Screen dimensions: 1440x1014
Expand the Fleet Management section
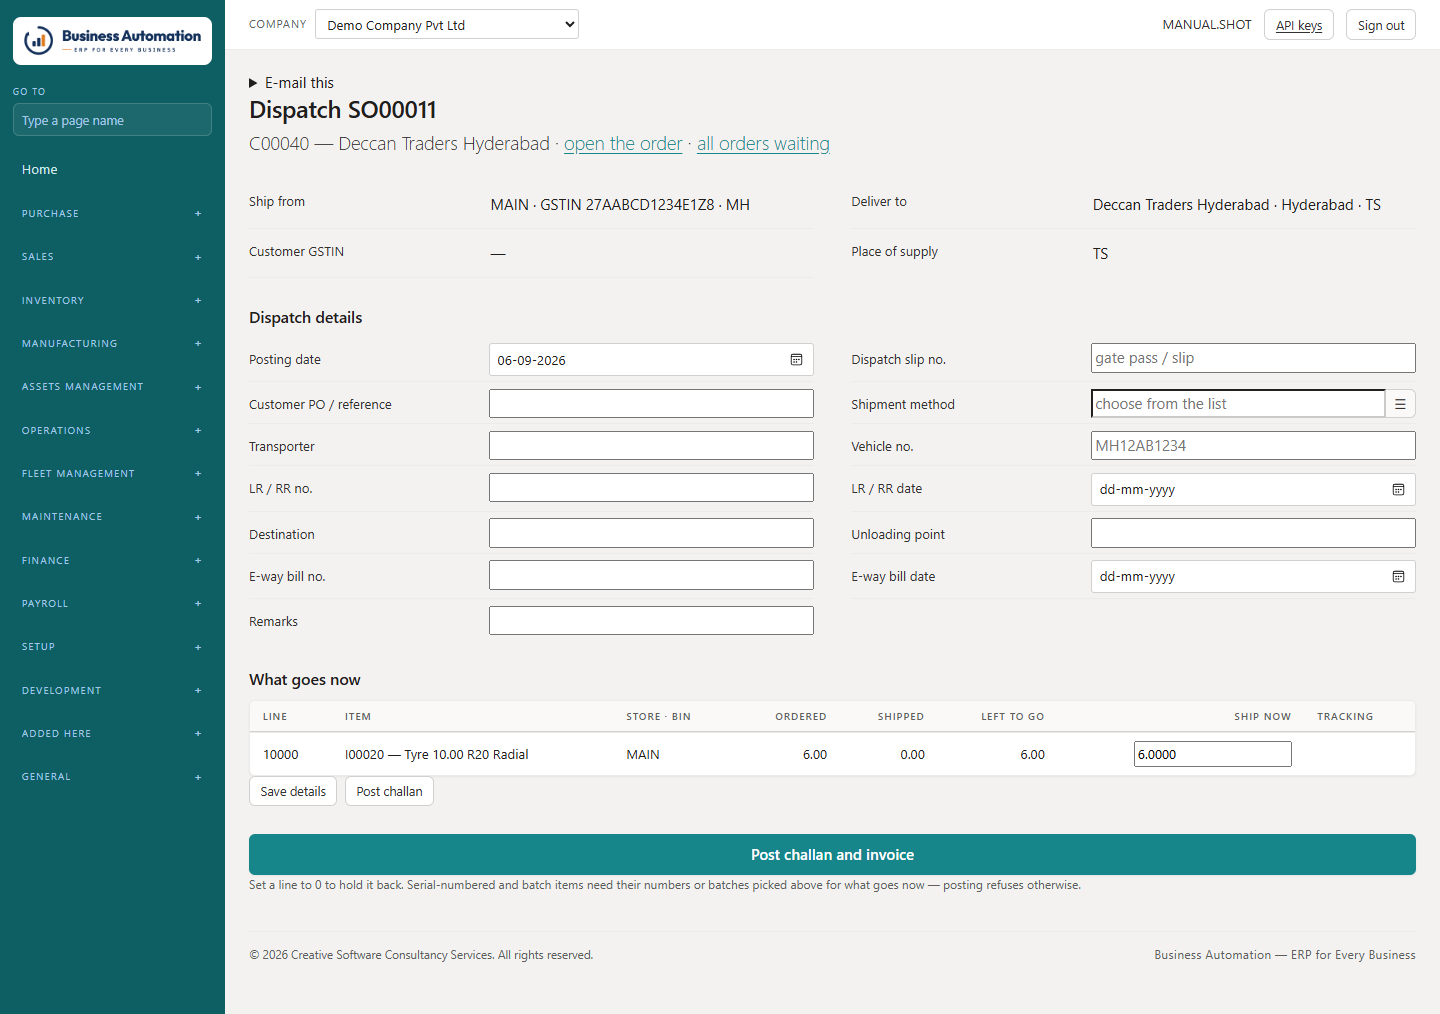[112, 474]
